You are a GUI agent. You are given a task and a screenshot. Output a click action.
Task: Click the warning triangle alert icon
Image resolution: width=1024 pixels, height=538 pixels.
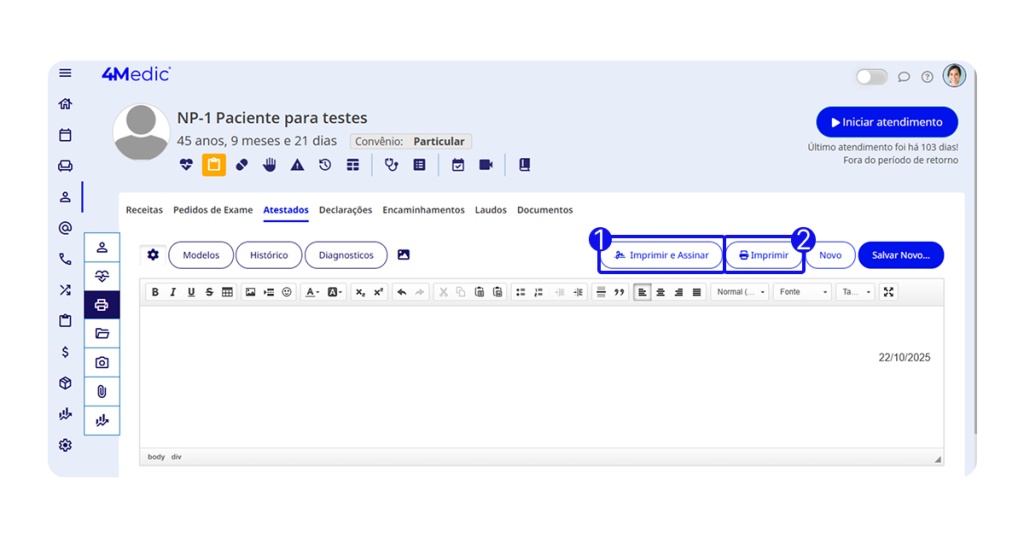tap(297, 165)
